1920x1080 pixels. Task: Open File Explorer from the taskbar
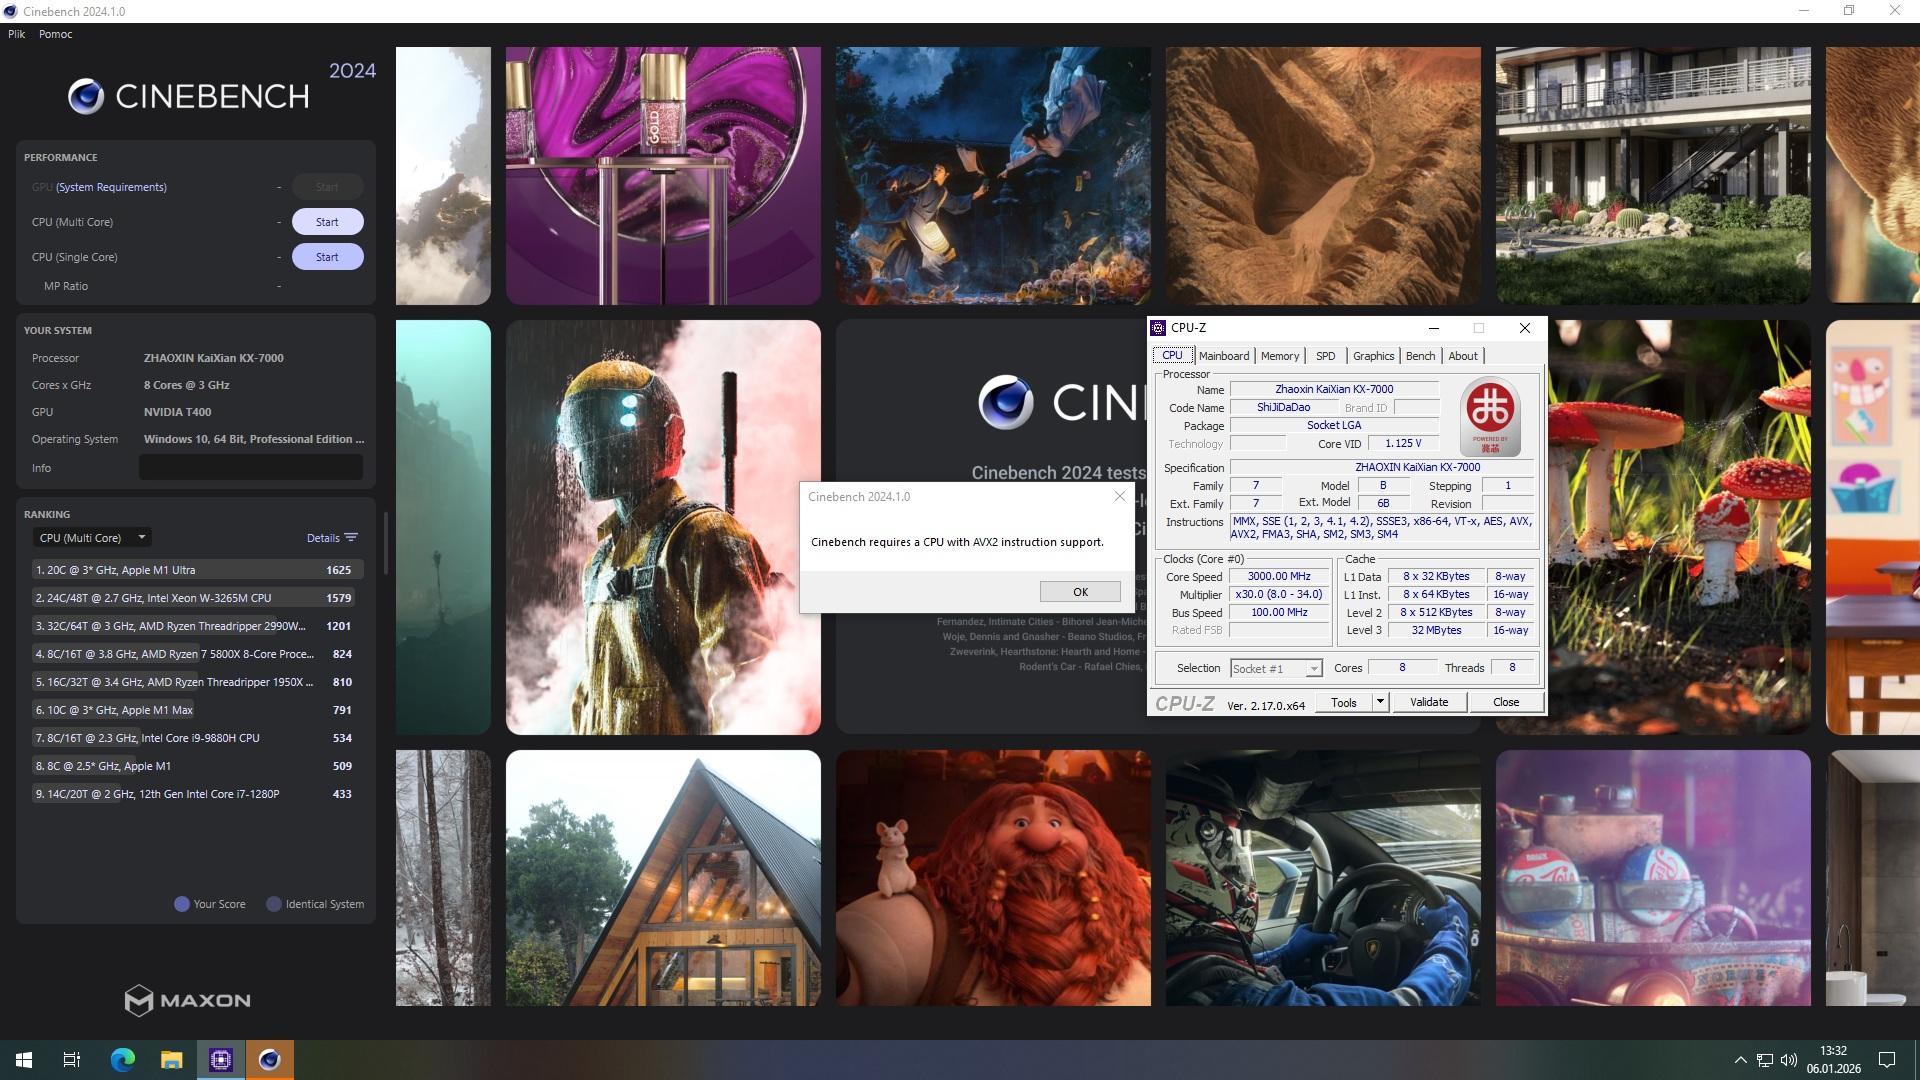[172, 1060]
